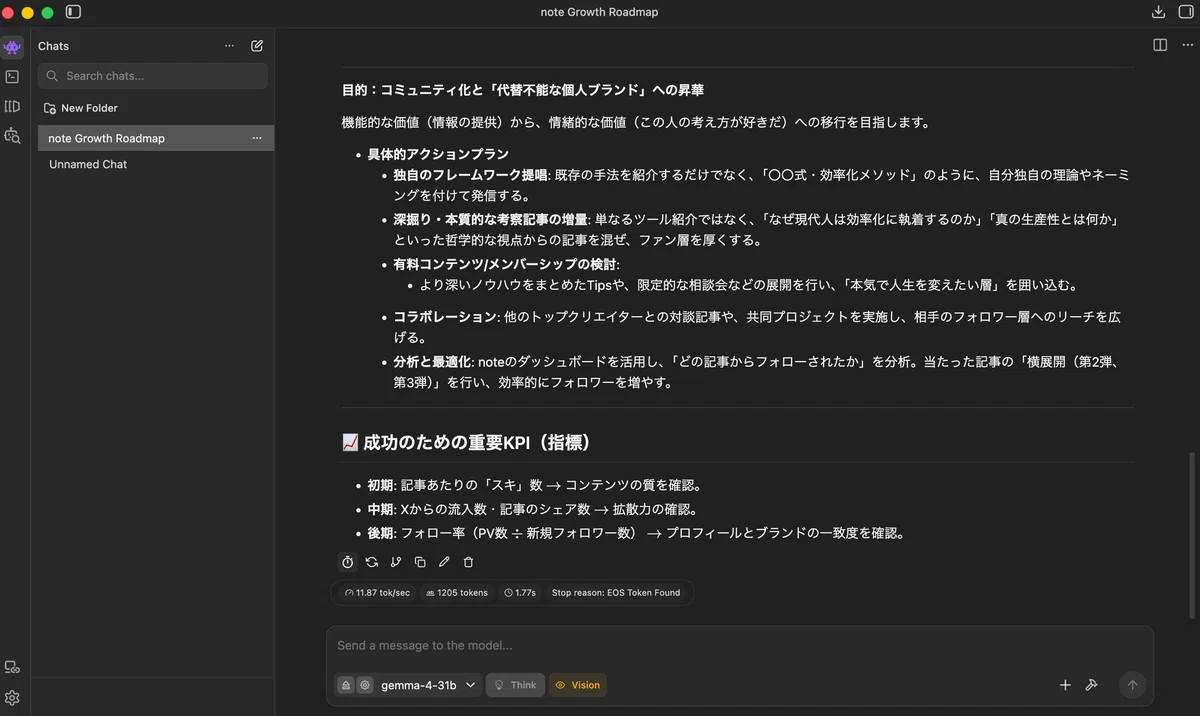Delete the assistant message
The height and width of the screenshot is (716, 1200).
tap(468, 562)
